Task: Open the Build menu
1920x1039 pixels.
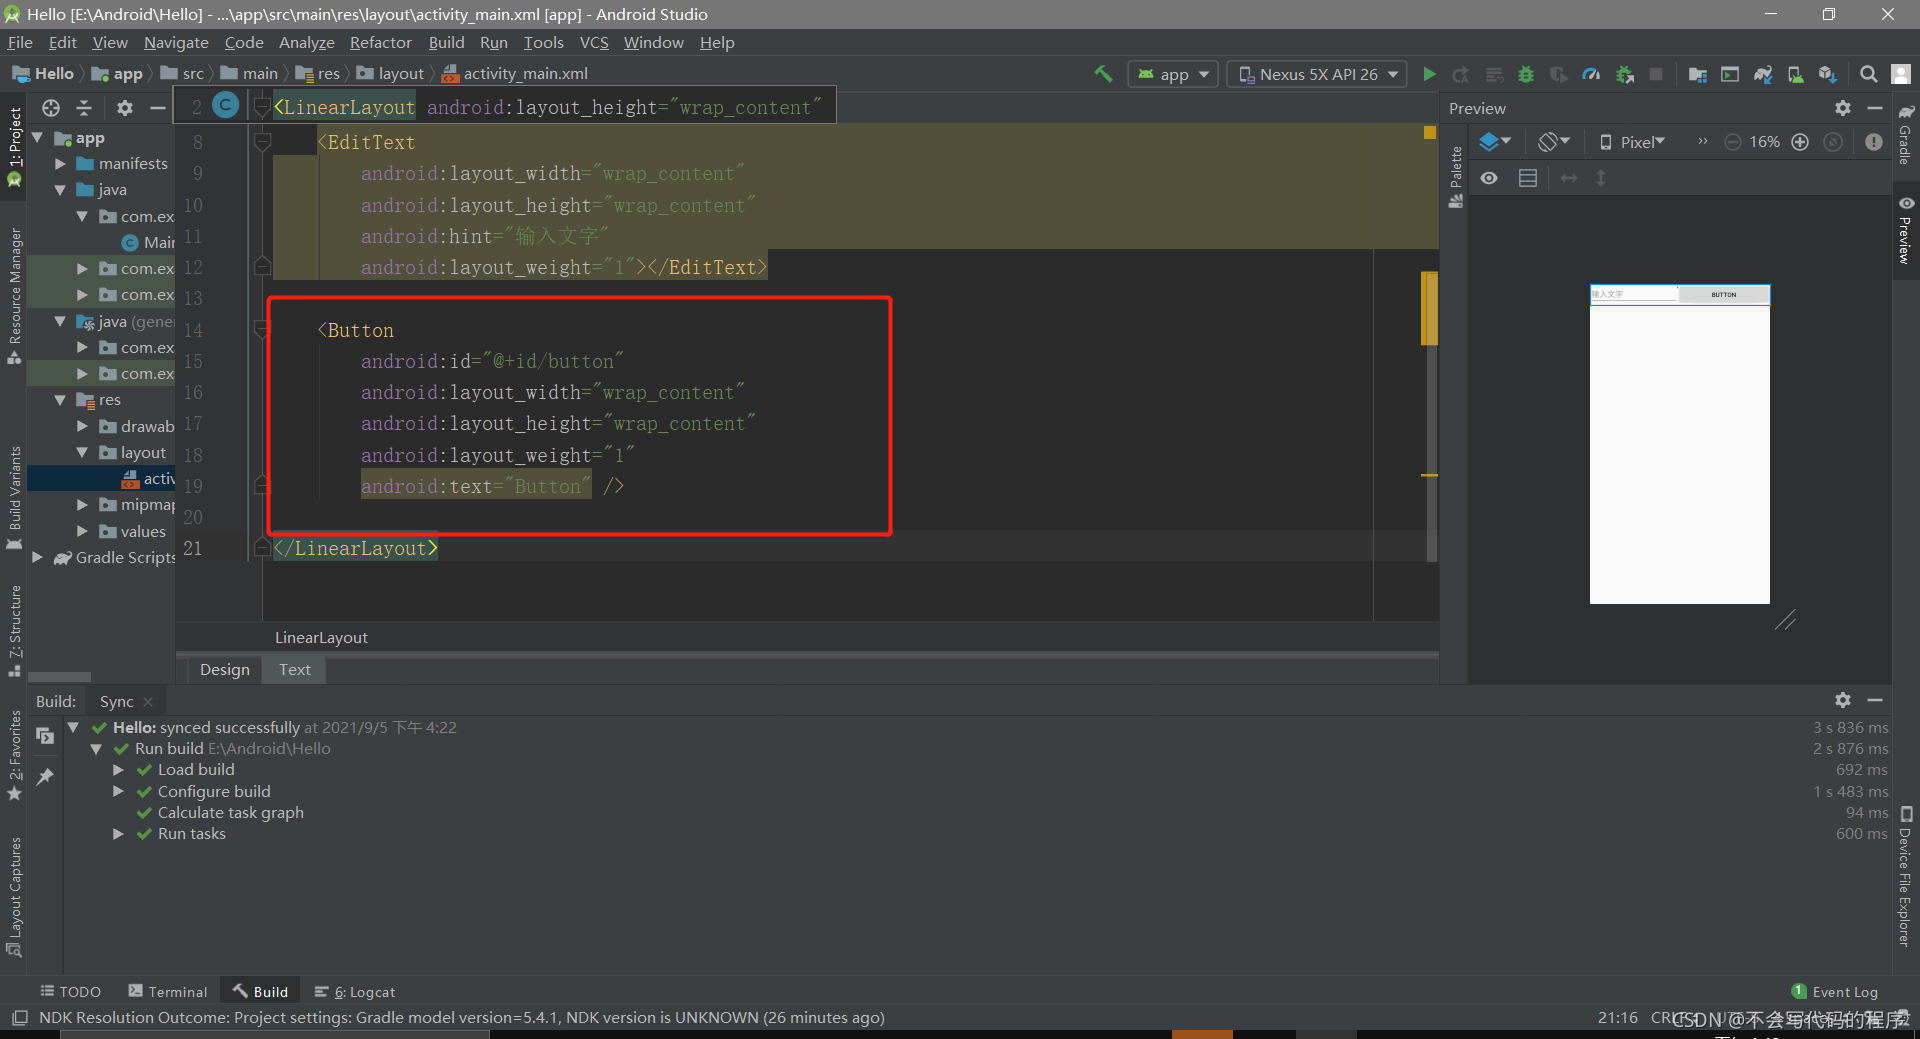Action: coord(446,42)
